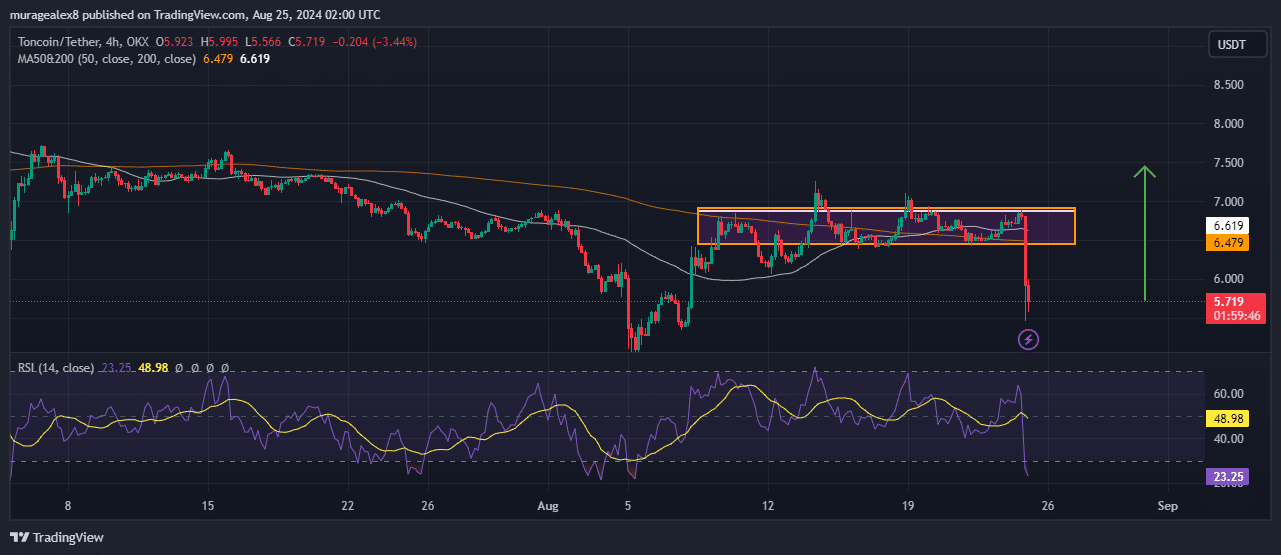This screenshot has width=1281, height=555.
Task: Click the white 6.619 price axis label
Action: pos(1229,226)
